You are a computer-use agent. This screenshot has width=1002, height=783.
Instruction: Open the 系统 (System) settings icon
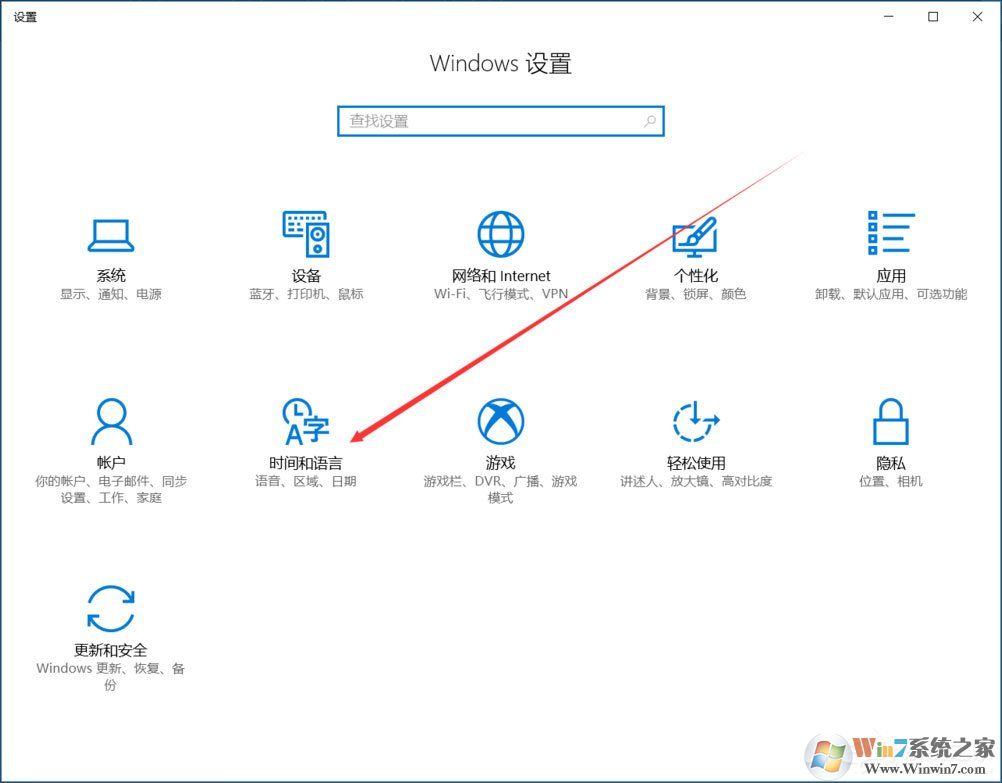click(x=110, y=234)
